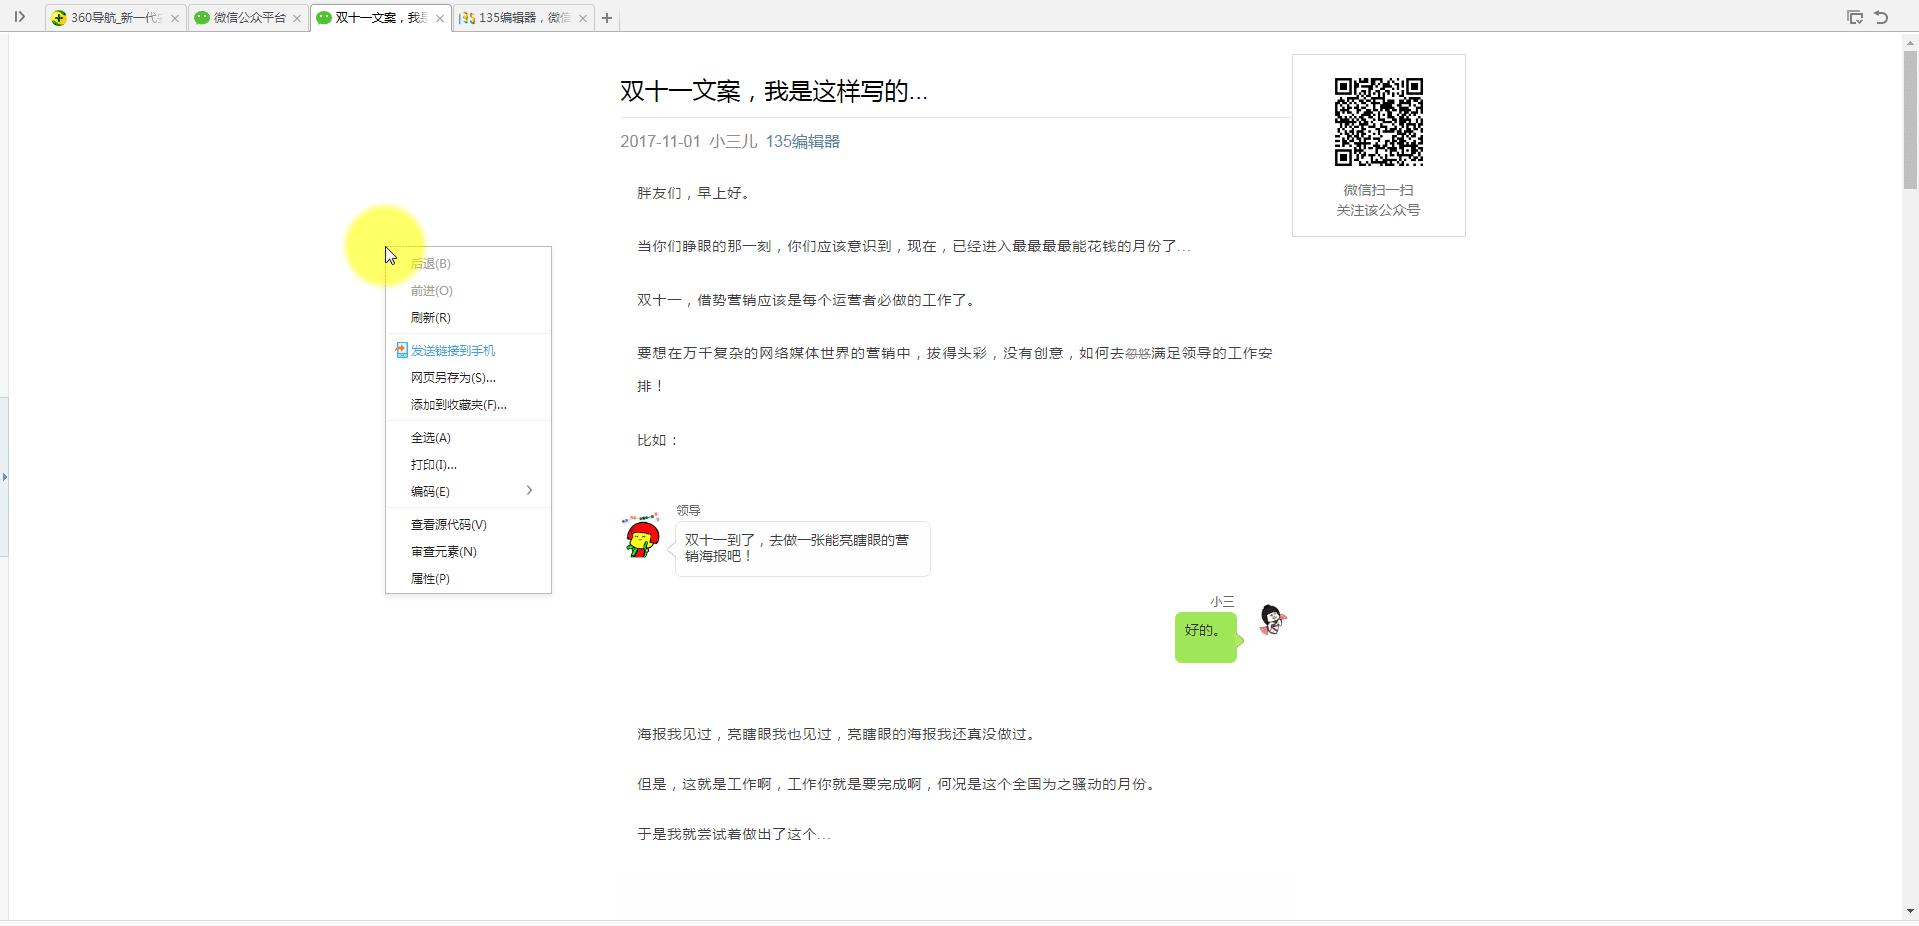Close the 微信公众平台 tab

297,18
